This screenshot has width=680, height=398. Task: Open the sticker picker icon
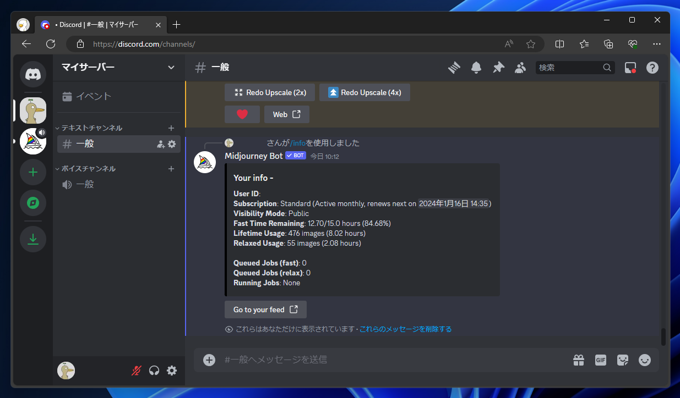[x=623, y=360]
